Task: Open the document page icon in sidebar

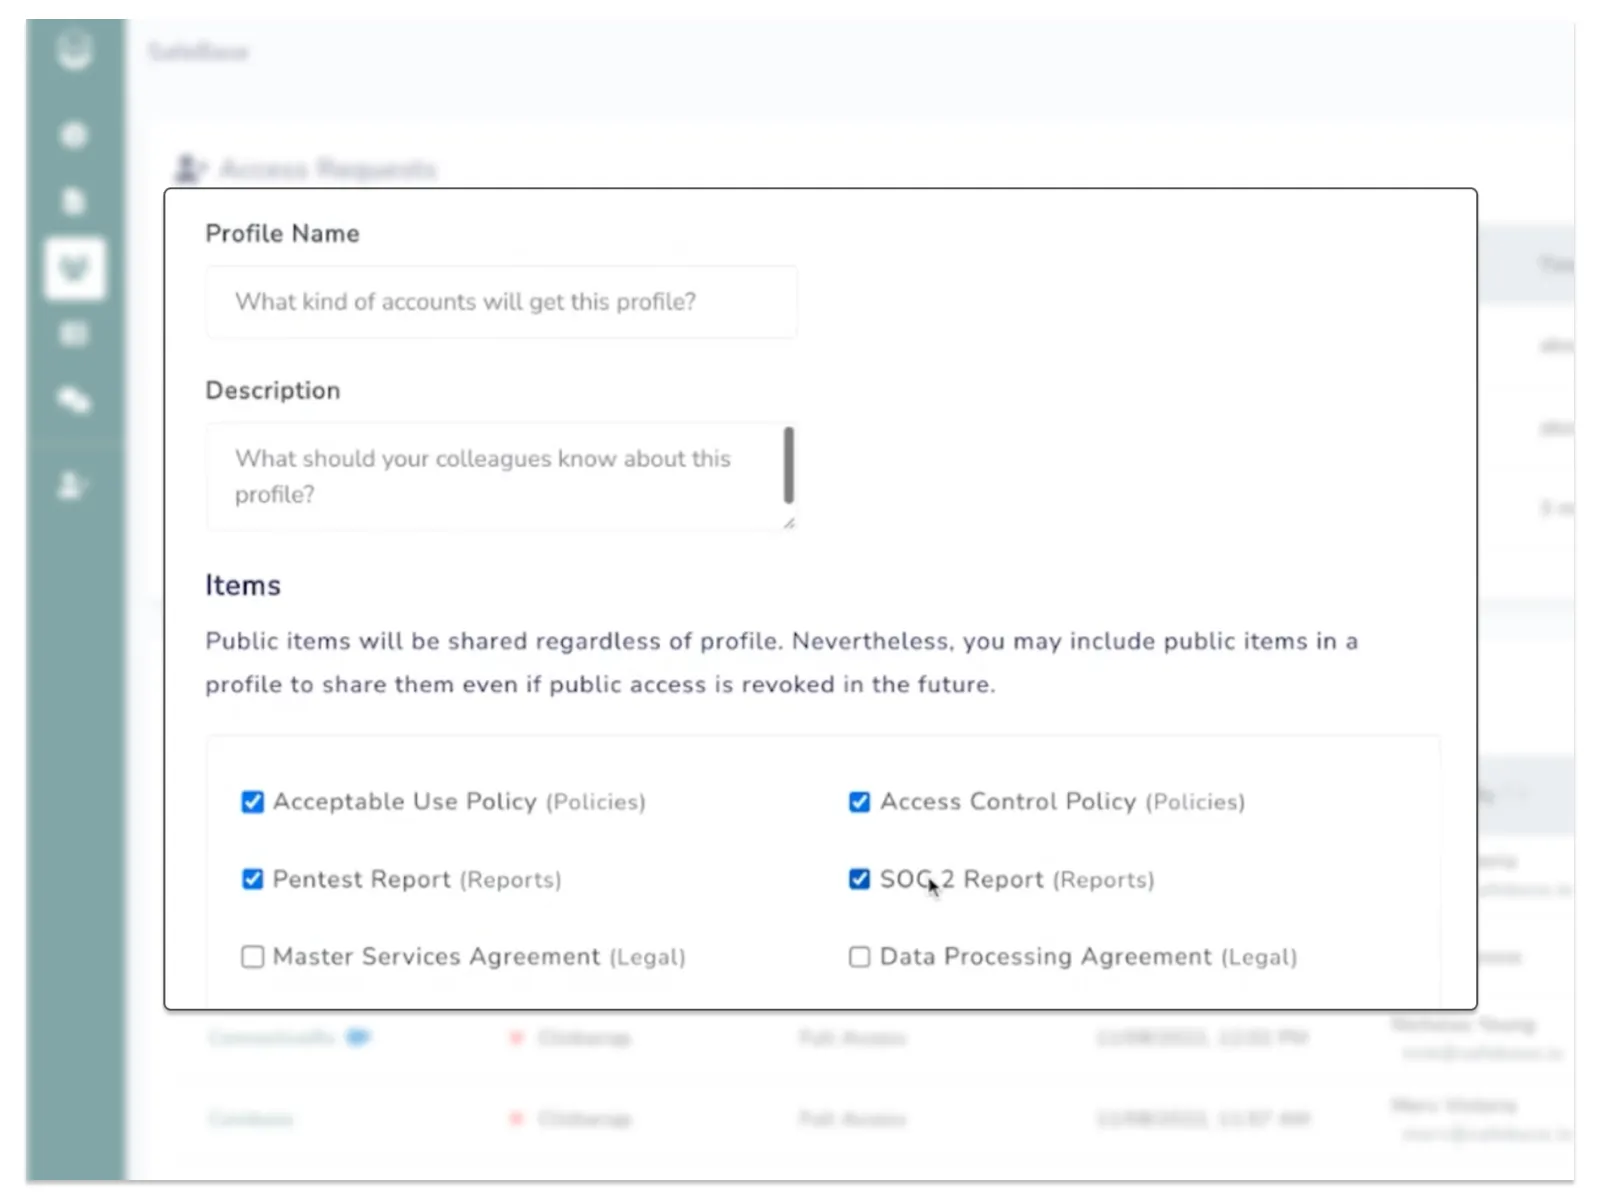Action: point(74,201)
